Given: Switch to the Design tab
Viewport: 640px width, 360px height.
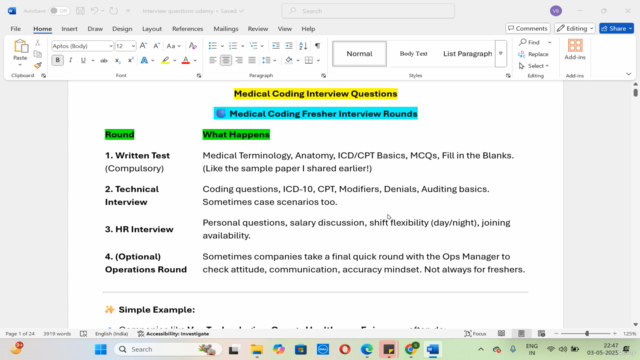Looking at the screenshot, I should pyautogui.click(x=122, y=29).
